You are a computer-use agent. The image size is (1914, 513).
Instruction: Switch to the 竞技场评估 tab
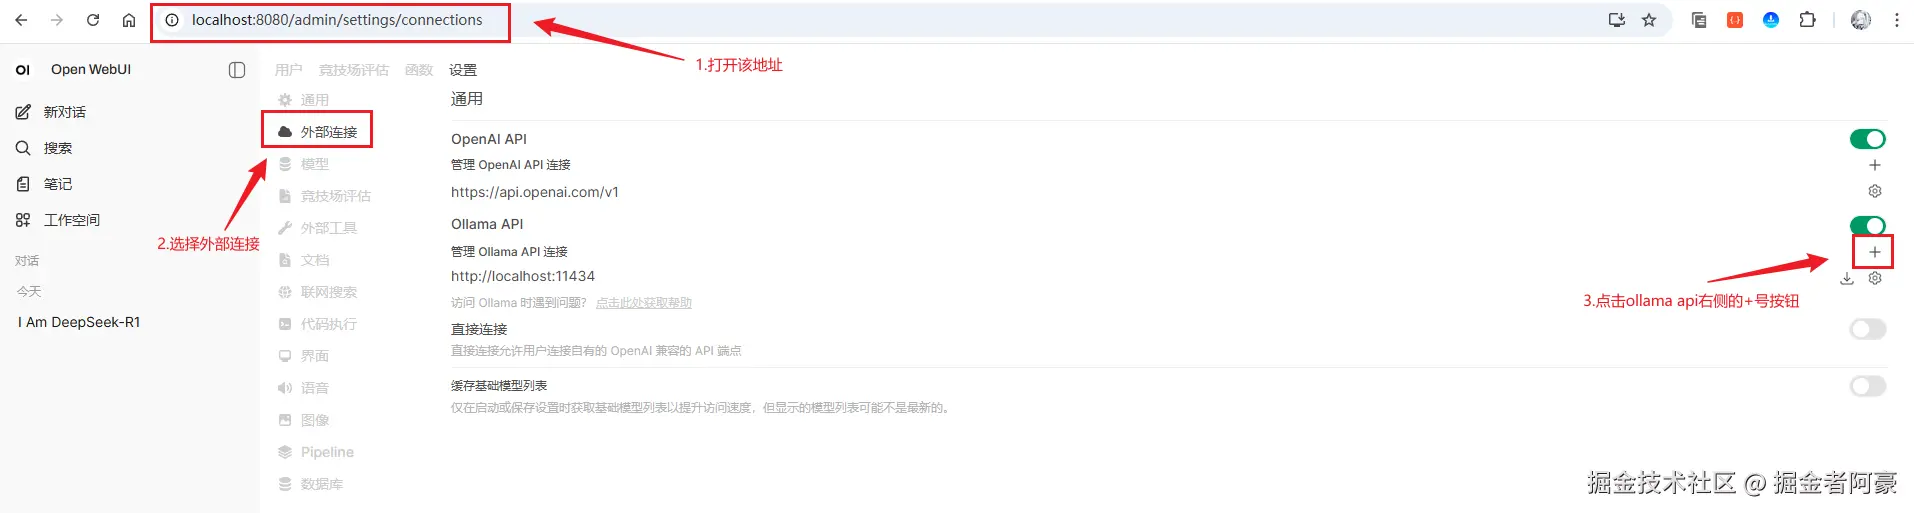(x=354, y=70)
